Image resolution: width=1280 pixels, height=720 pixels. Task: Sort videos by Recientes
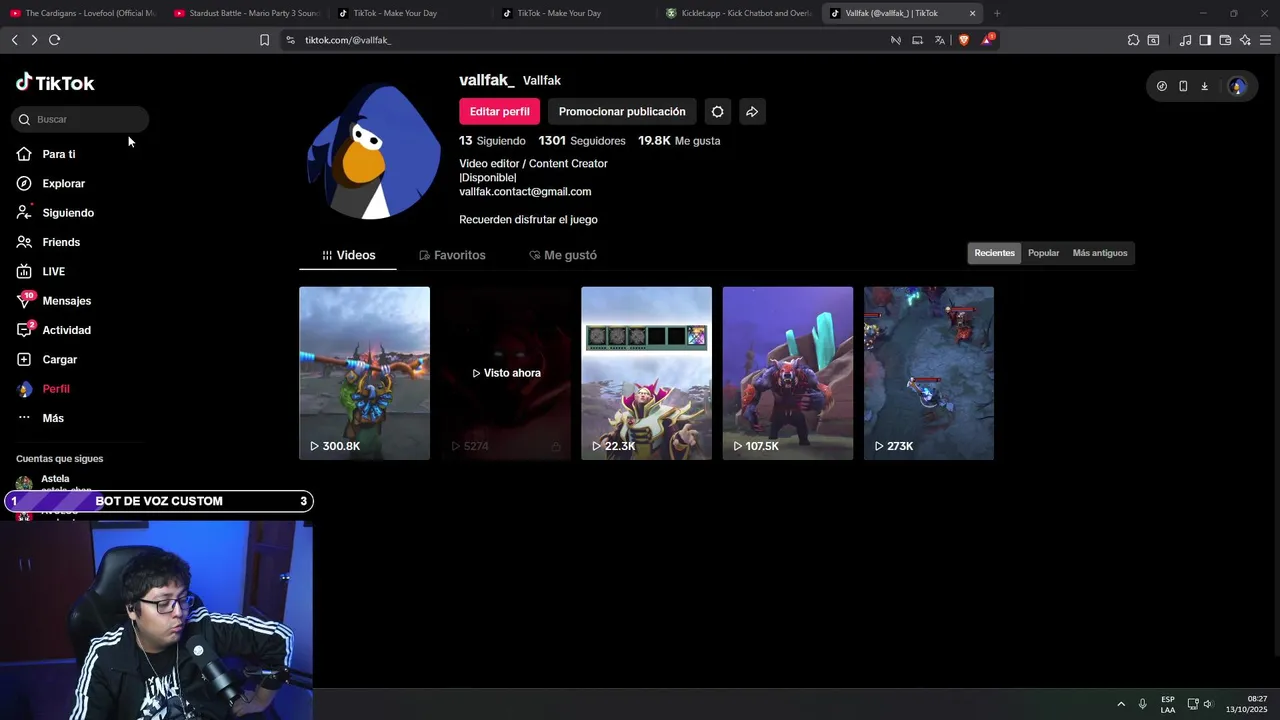994,253
